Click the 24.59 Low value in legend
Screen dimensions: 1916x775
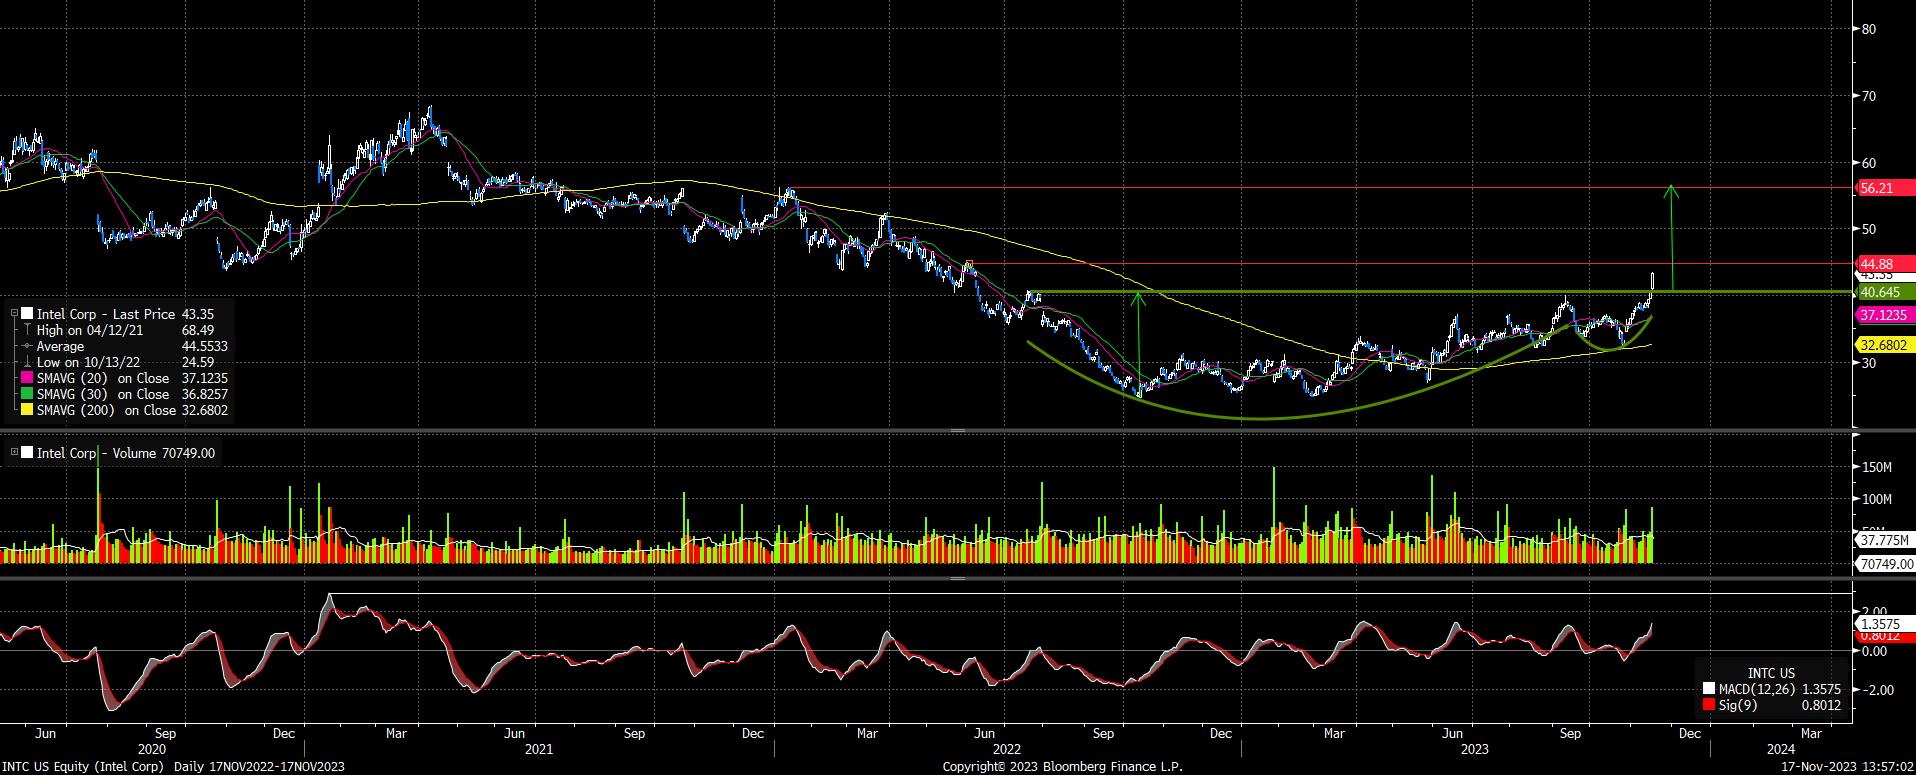[198, 362]
